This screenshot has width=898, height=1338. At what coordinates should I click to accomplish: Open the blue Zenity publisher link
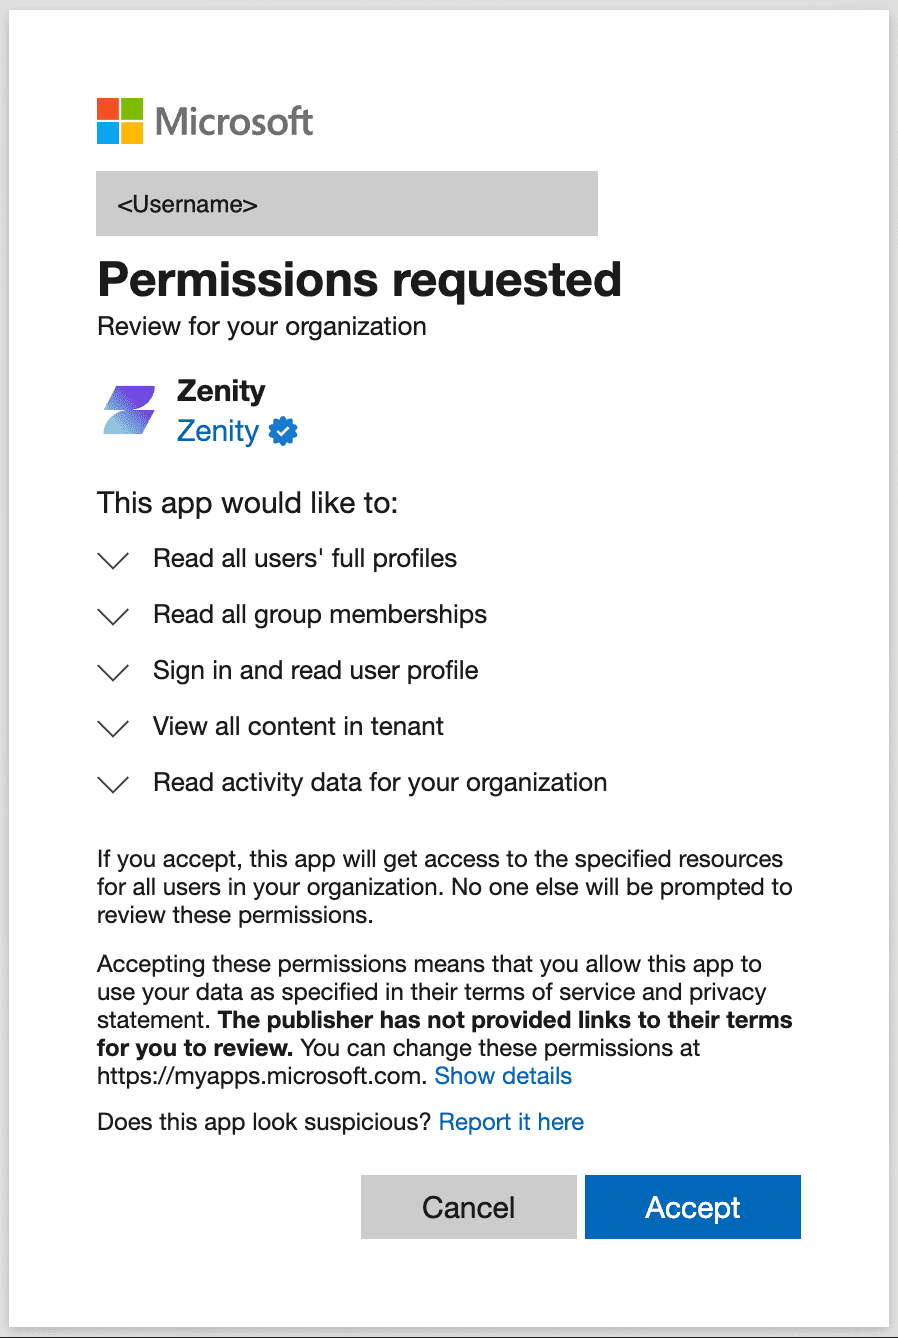click(x=218, y=431)
